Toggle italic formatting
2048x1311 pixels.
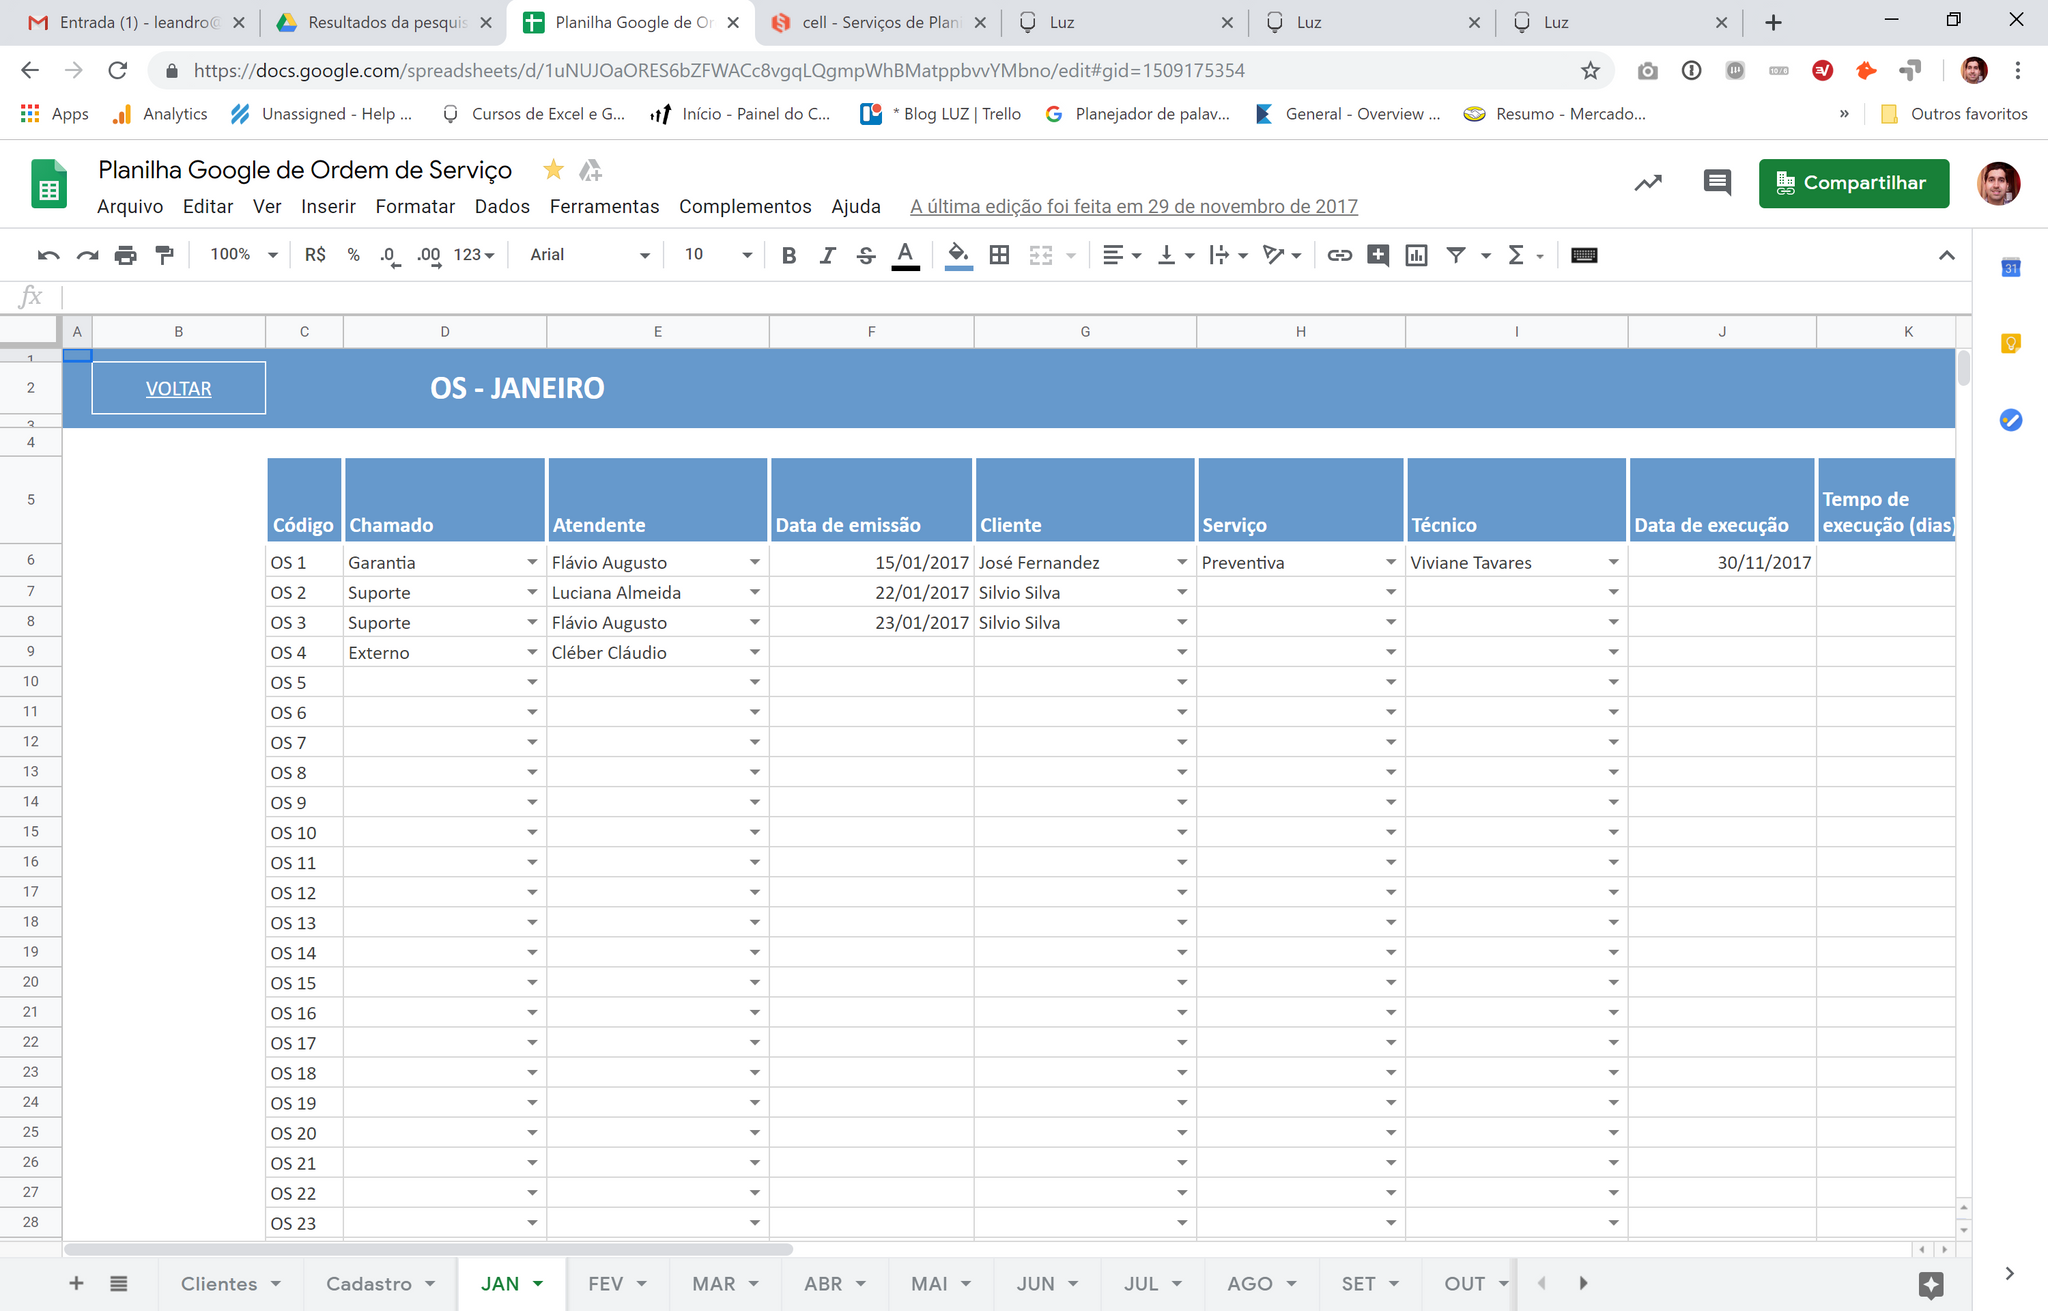coord(827,255)
